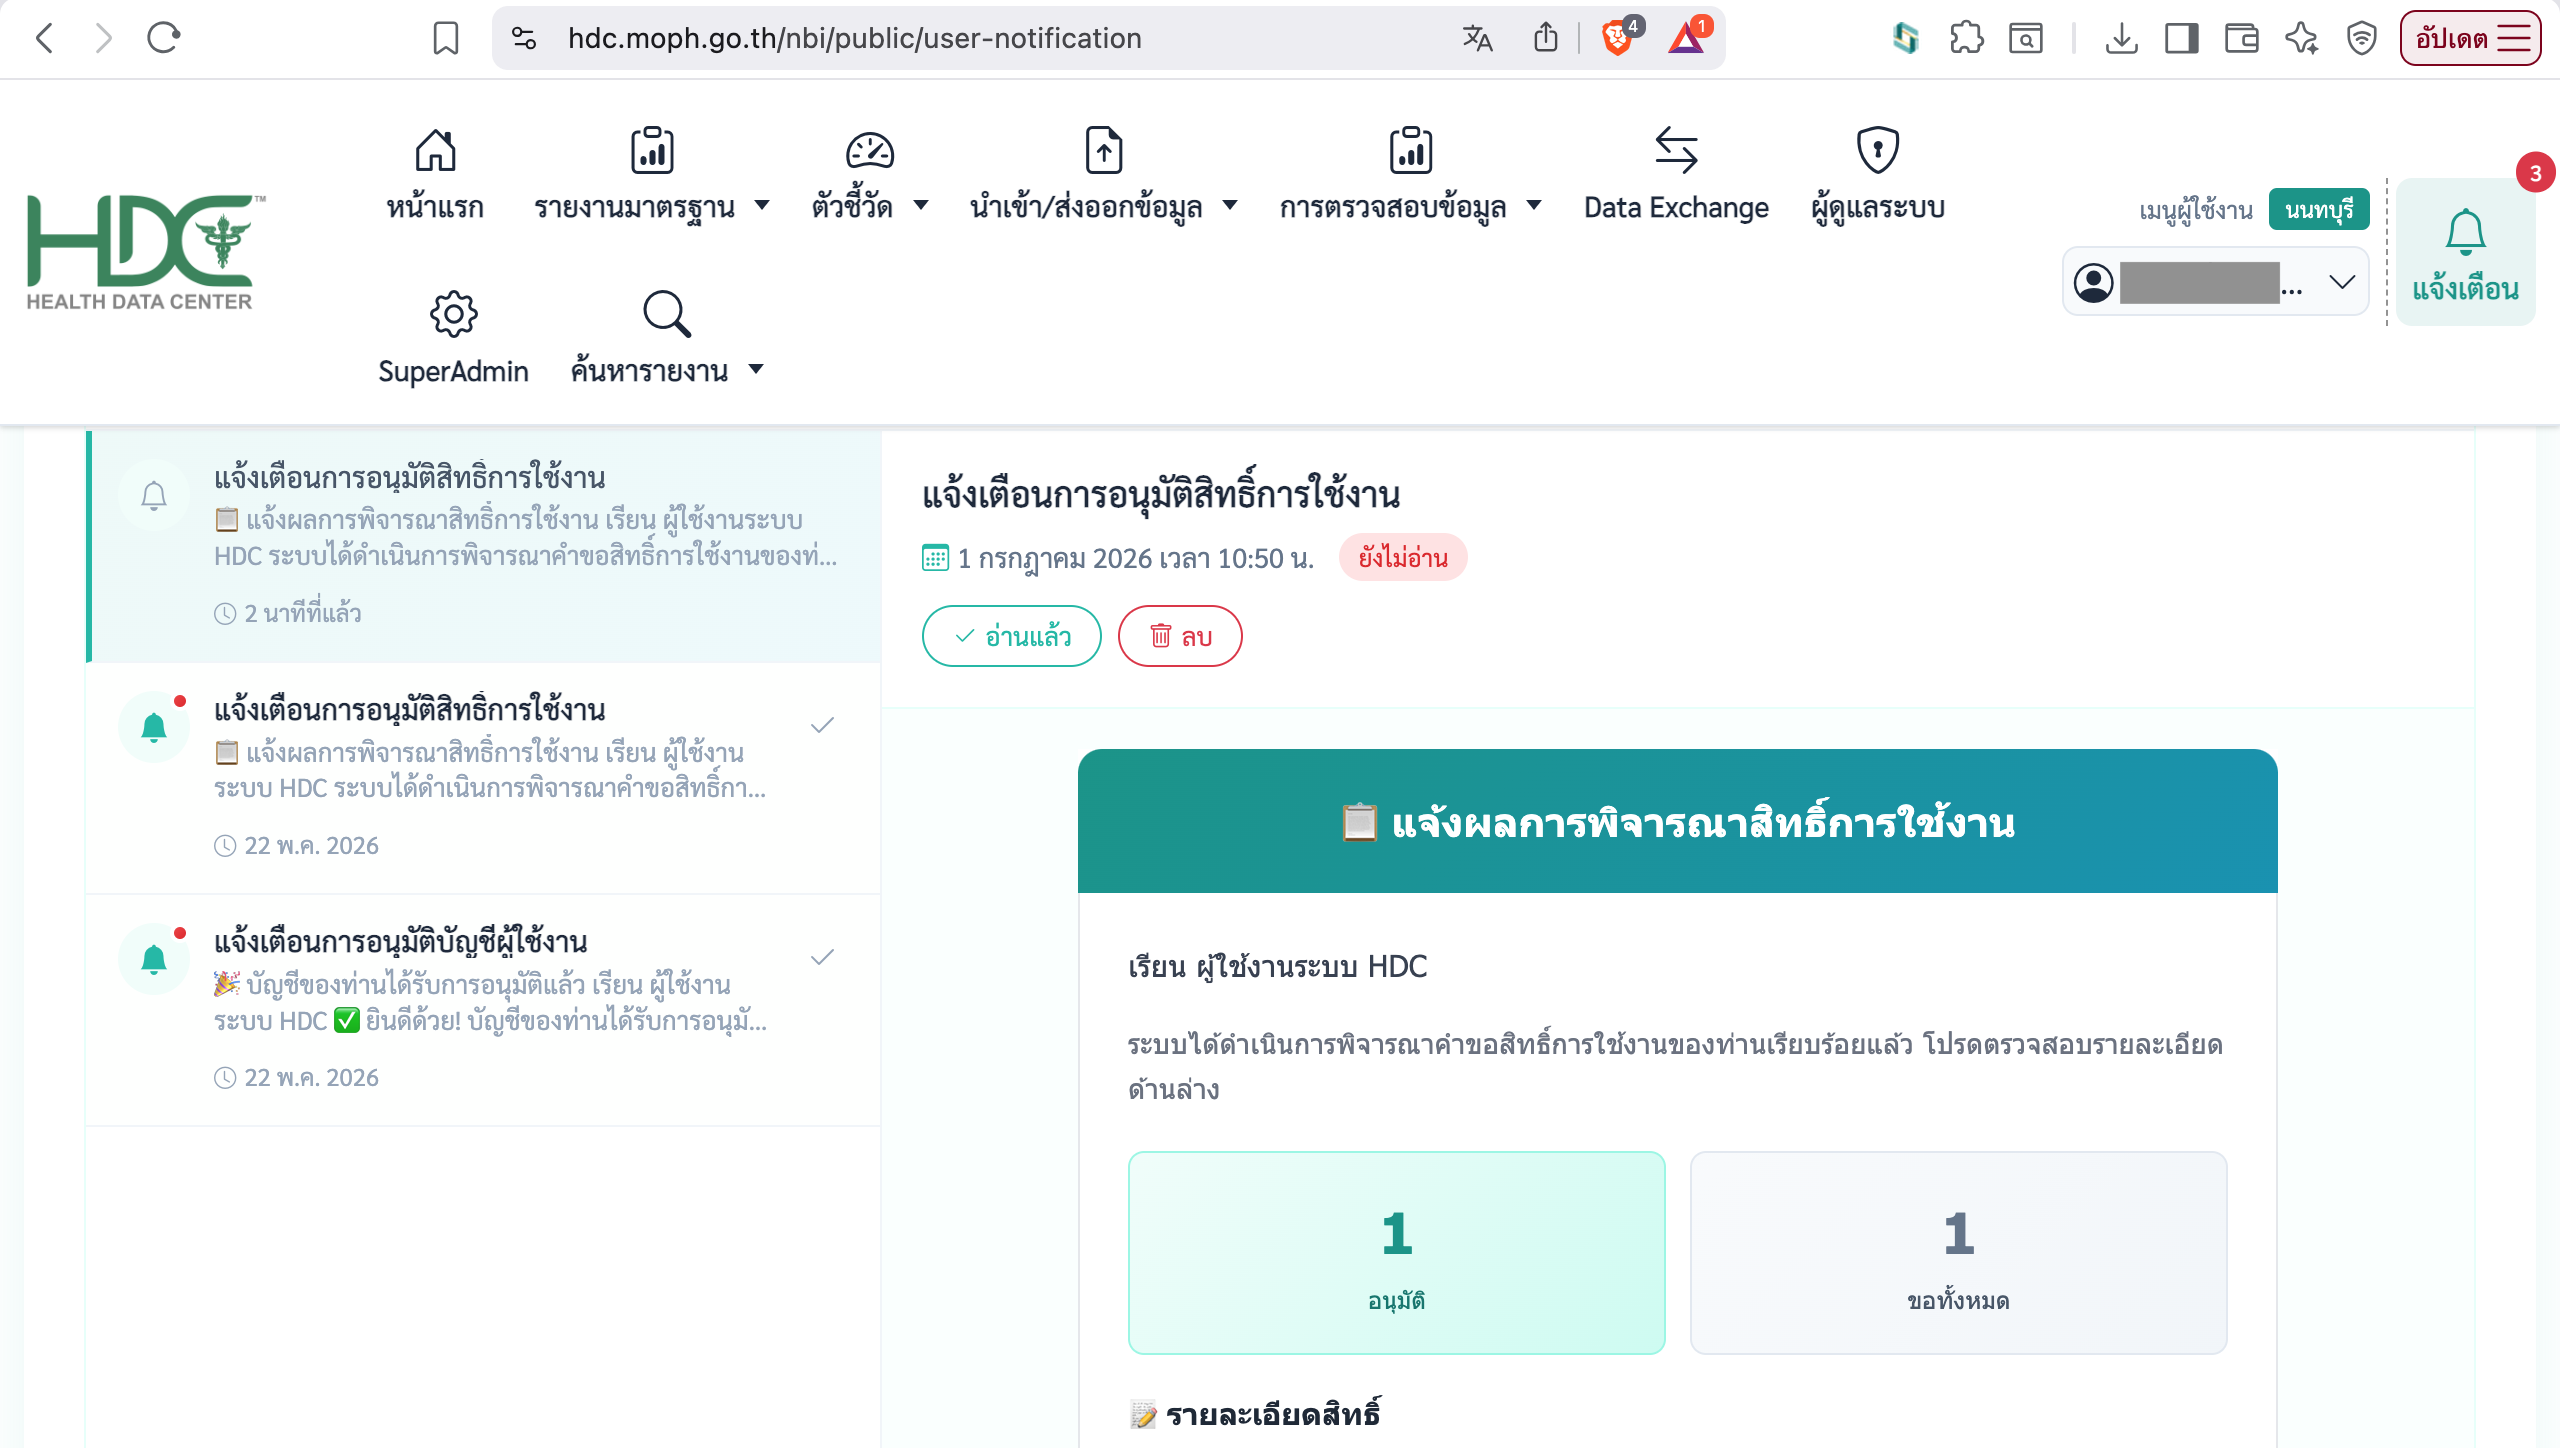Click the HDC Health Data Center logo
The image size is (2560, 1448).
pos(146,252)
